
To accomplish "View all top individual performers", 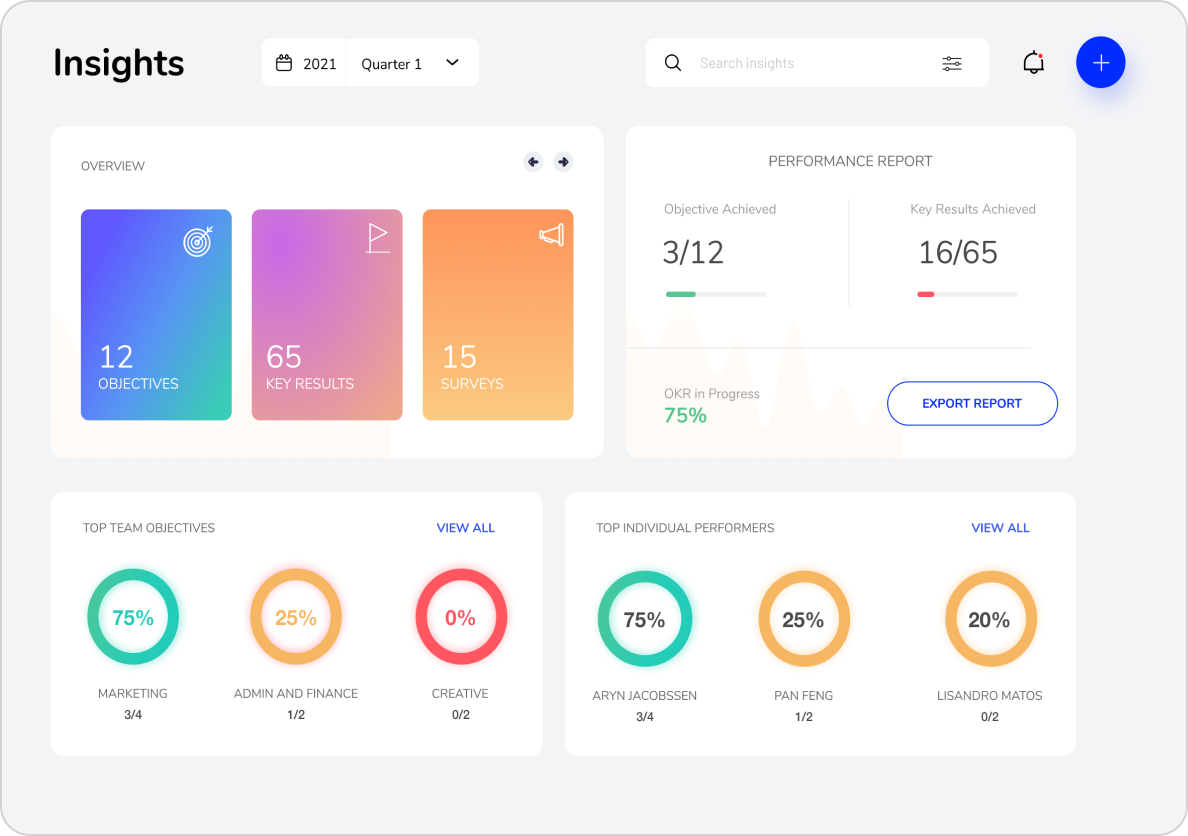I will pyautogui.click(x=1000, y=528).
